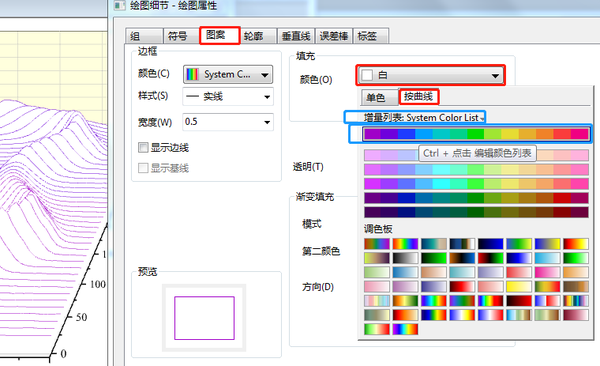Image resolution: width=600 pixels, height=366 pixels.
Task: Toggle the 显示基线 checkbox
Action: 143,168
